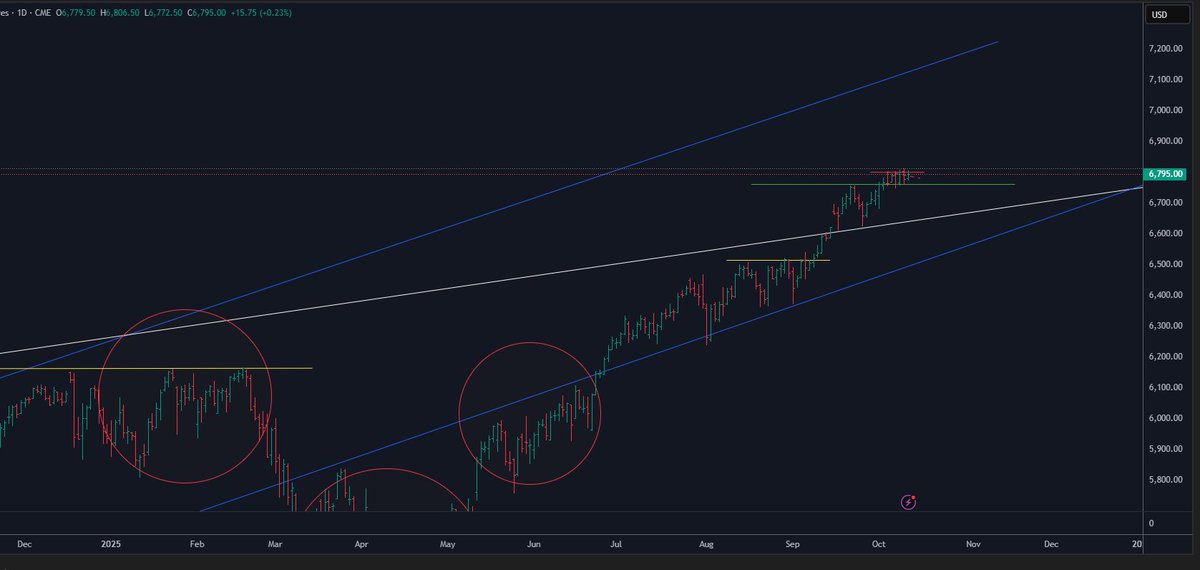Click the 6,500.00 price axis label
This screenshot has width=1200, height=570.
click(x=1166, y=264)
